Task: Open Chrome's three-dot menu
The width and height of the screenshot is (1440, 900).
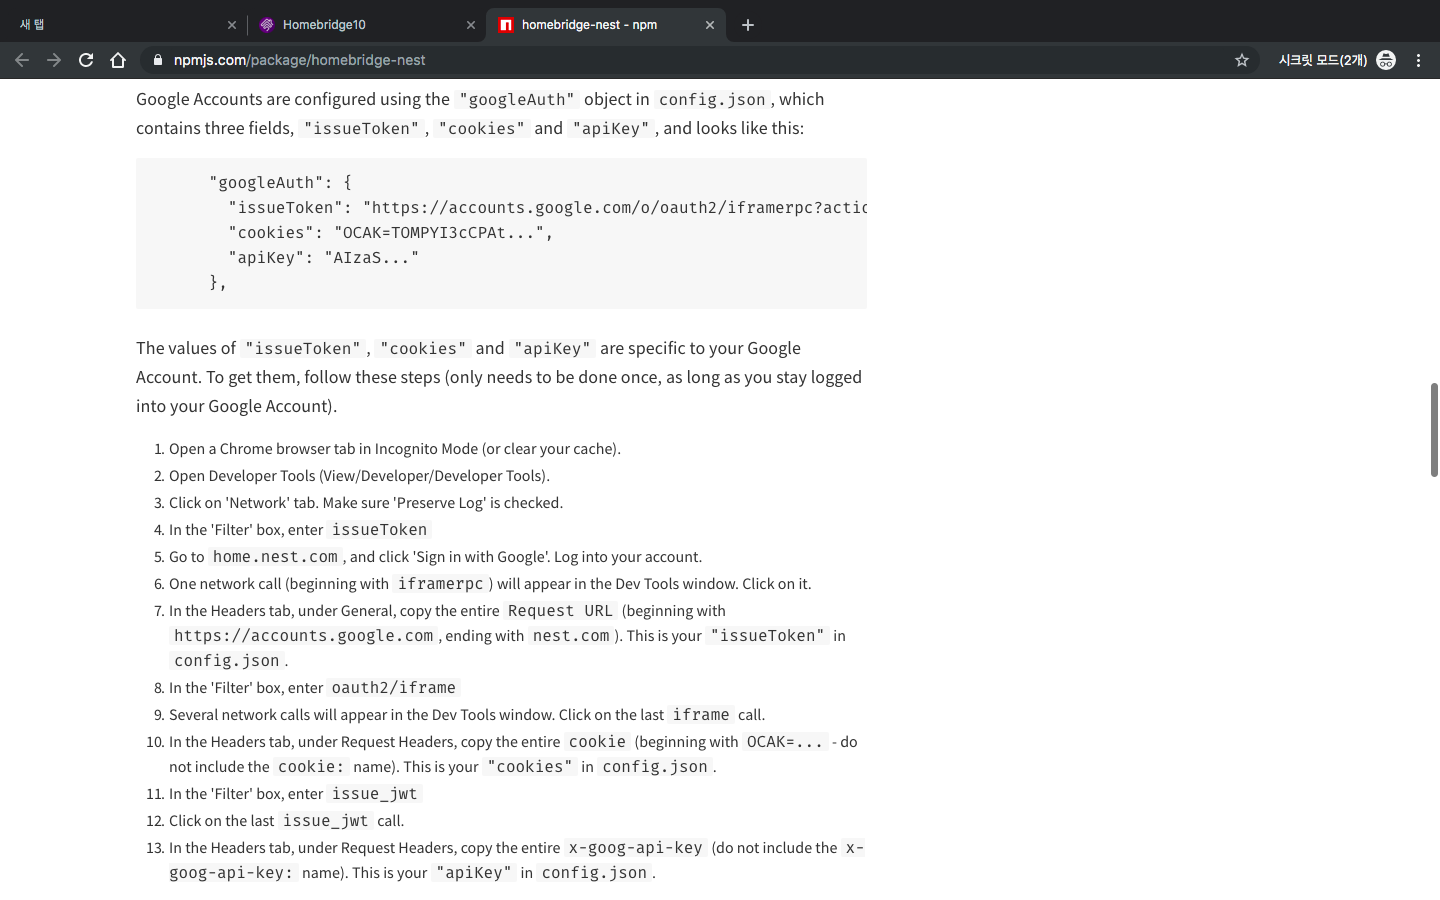Action: [x=1418, y=60]
